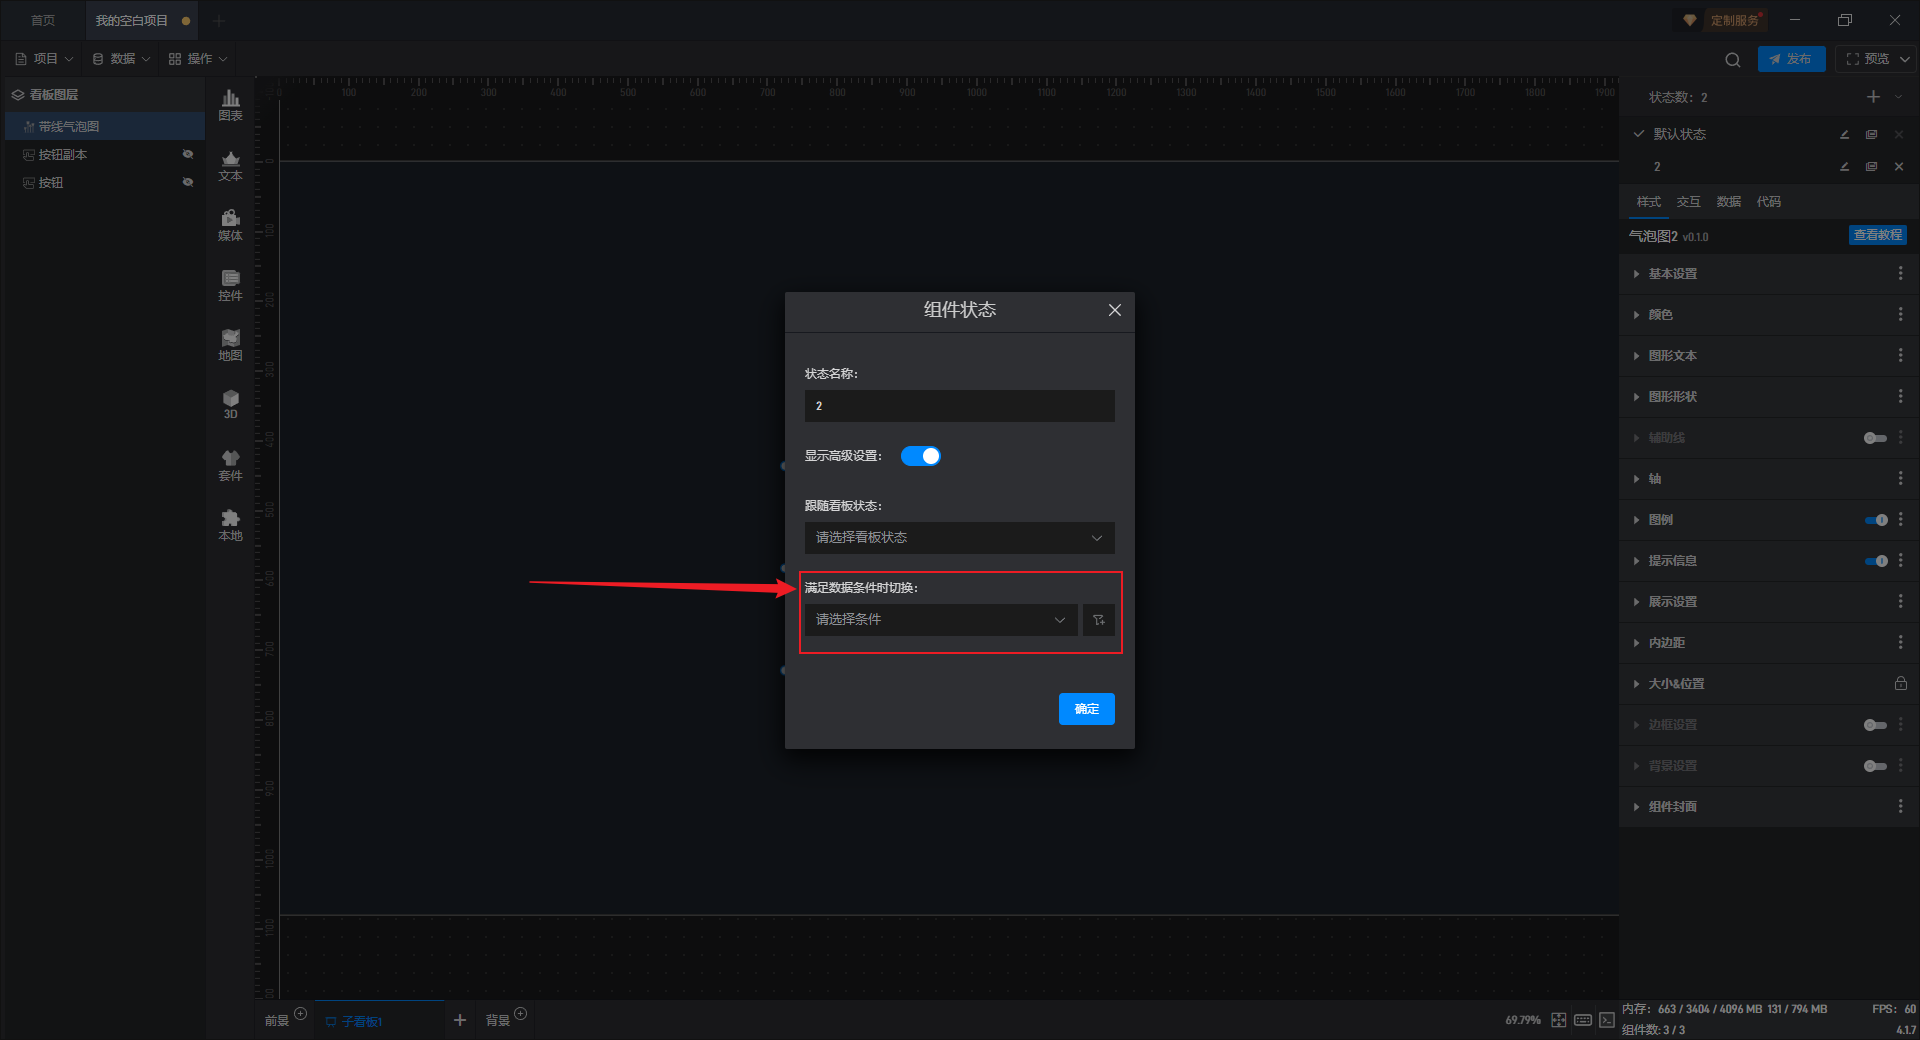Duplicate the 默认状态 state with its copy icon
This screenshot has height=1040, width=1920.
tap(1871, 134)
